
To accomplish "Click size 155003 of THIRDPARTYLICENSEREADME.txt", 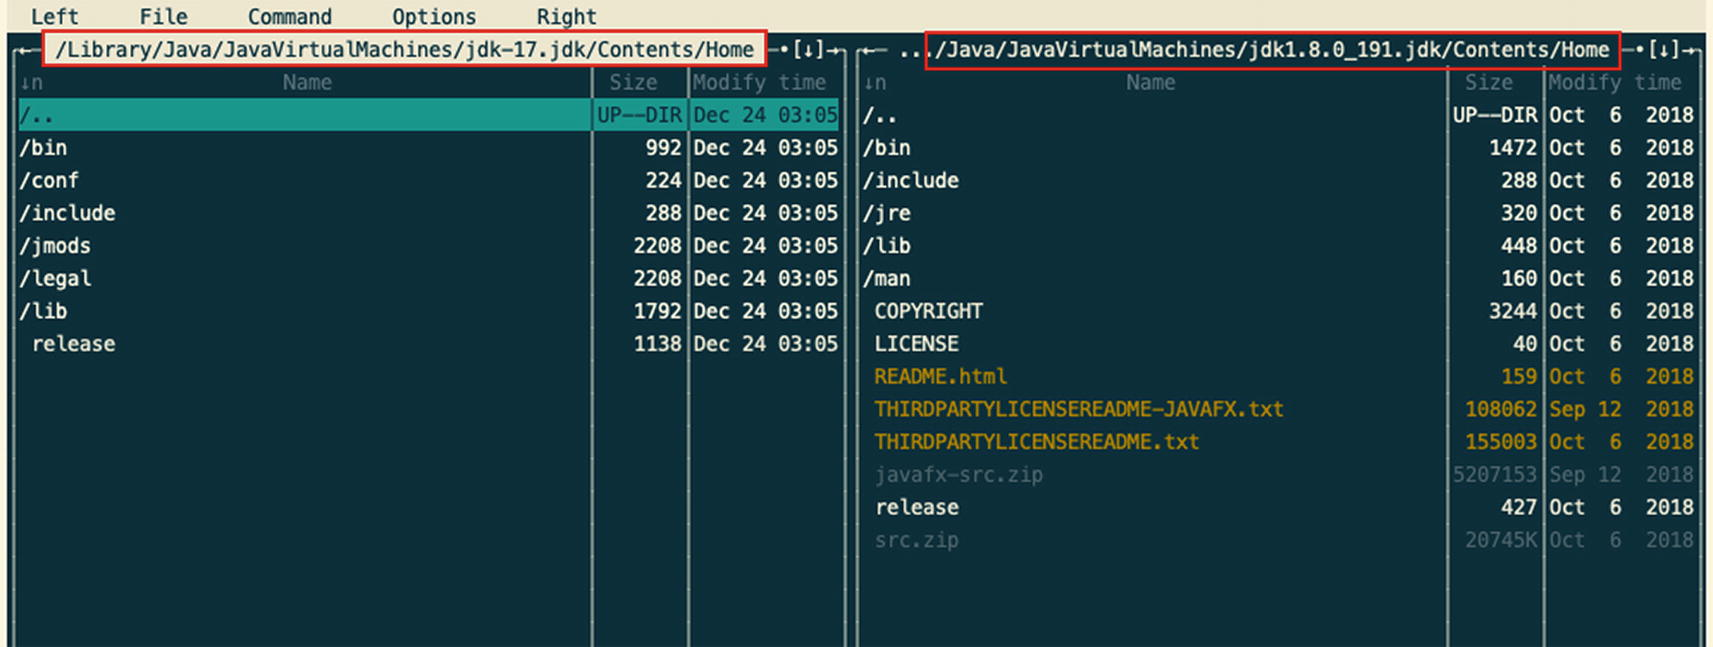I will [1501, 441].
